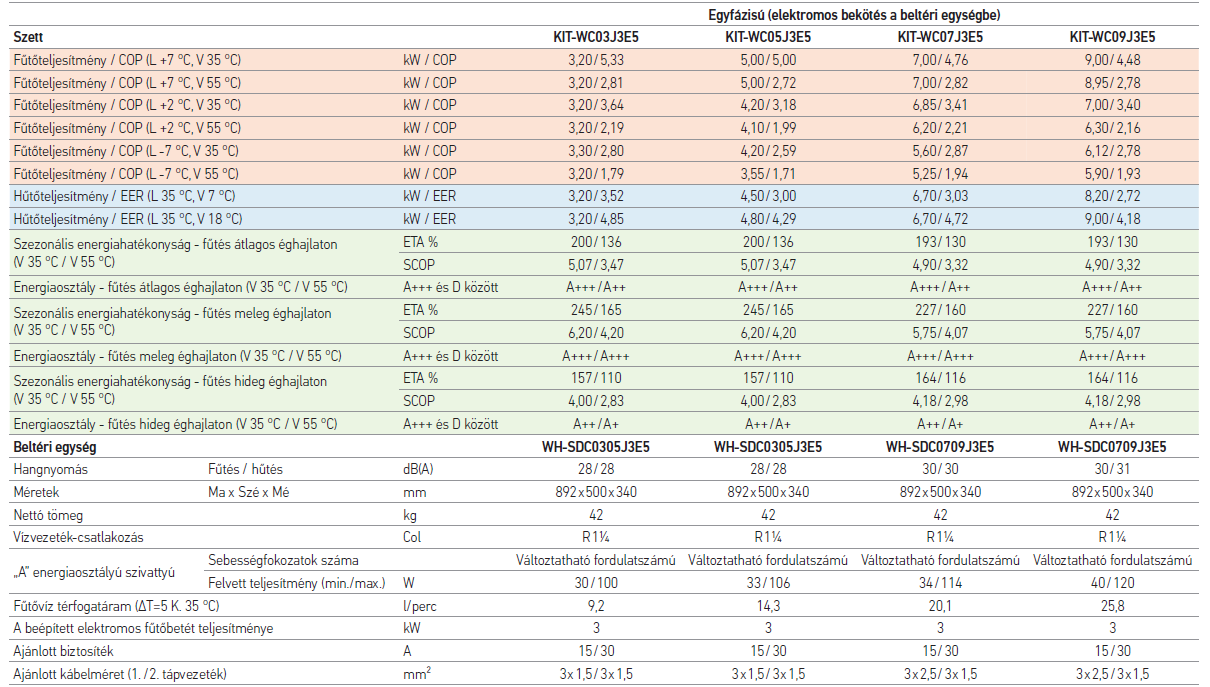Click 'Energiaosztály - fűtés hideg éghajlaton' row label
1210x687 pixels.
177,424
